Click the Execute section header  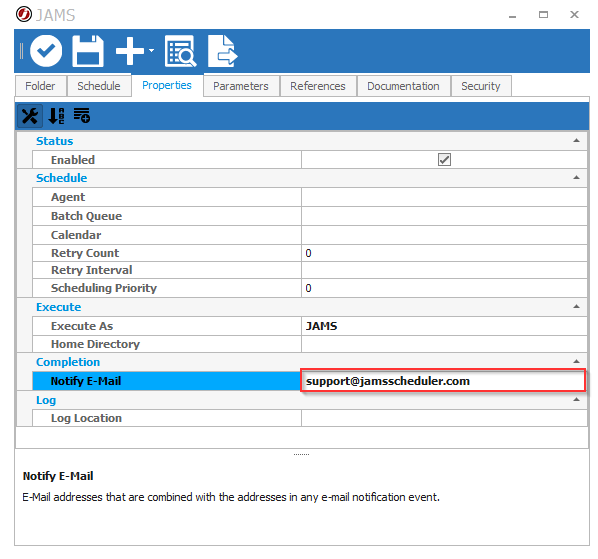tap(58, 307)
